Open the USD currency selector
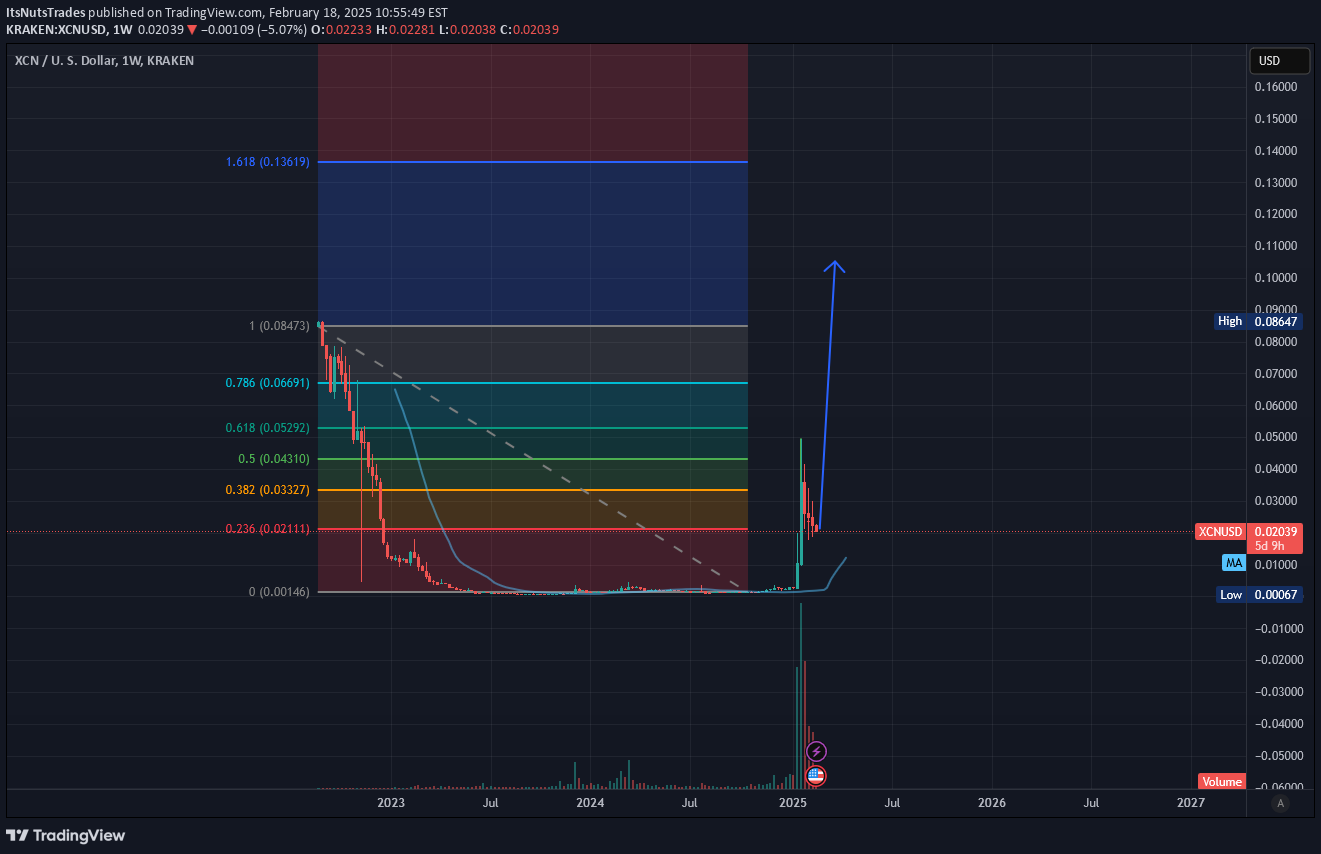This screenshot has height=854, width=1321. click(x=1280, y=61)
